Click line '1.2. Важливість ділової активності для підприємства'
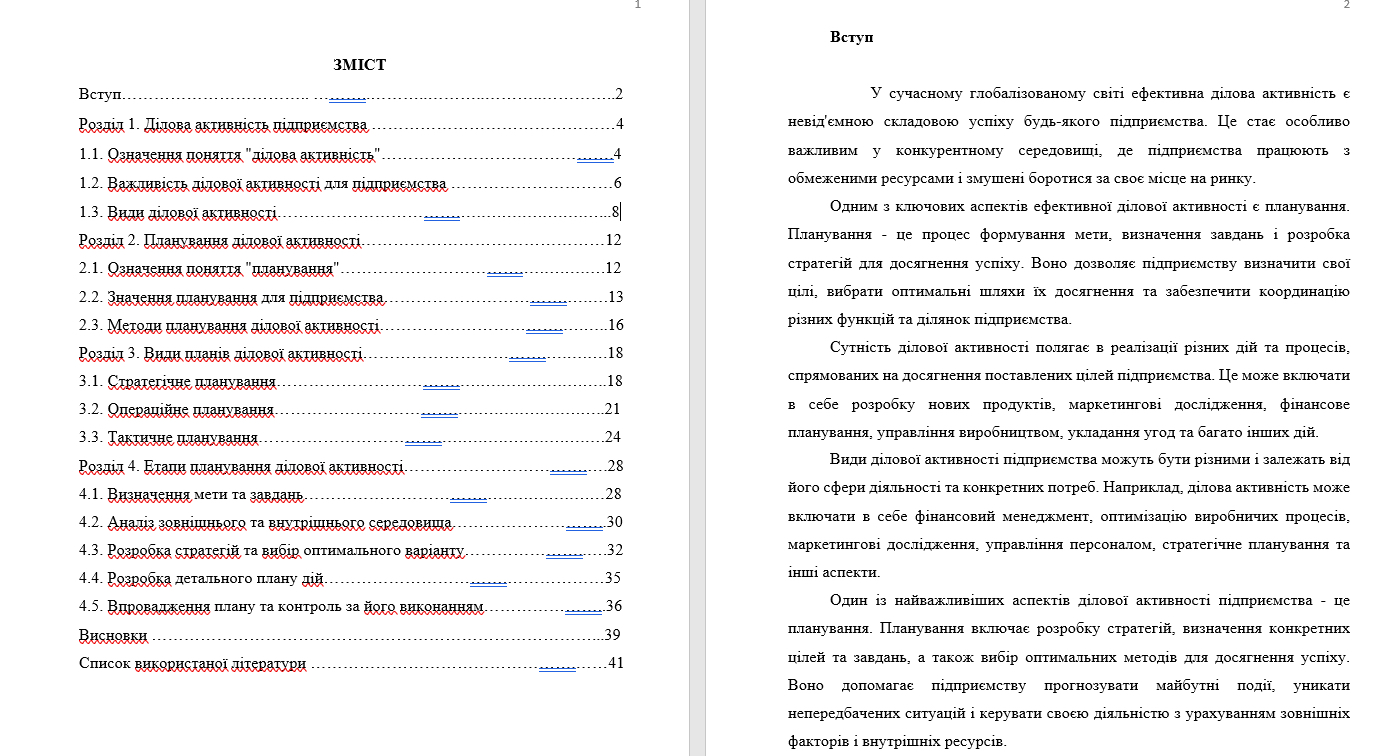1394x756 pixels. point(351,183)
